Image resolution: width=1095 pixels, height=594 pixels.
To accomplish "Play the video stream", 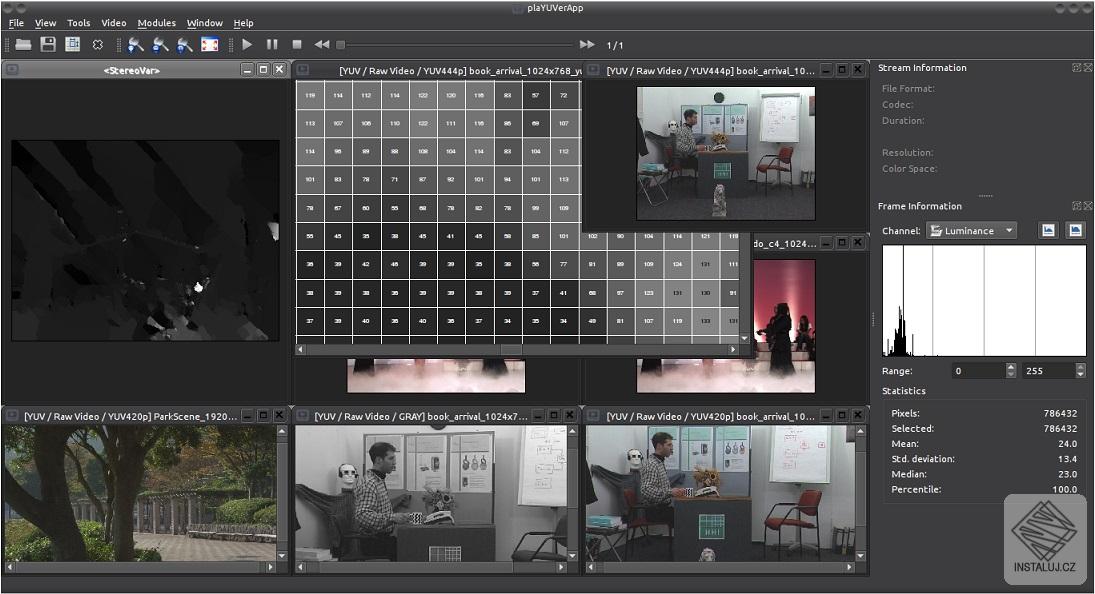I will pyautogui.click(x=247, y=45).
